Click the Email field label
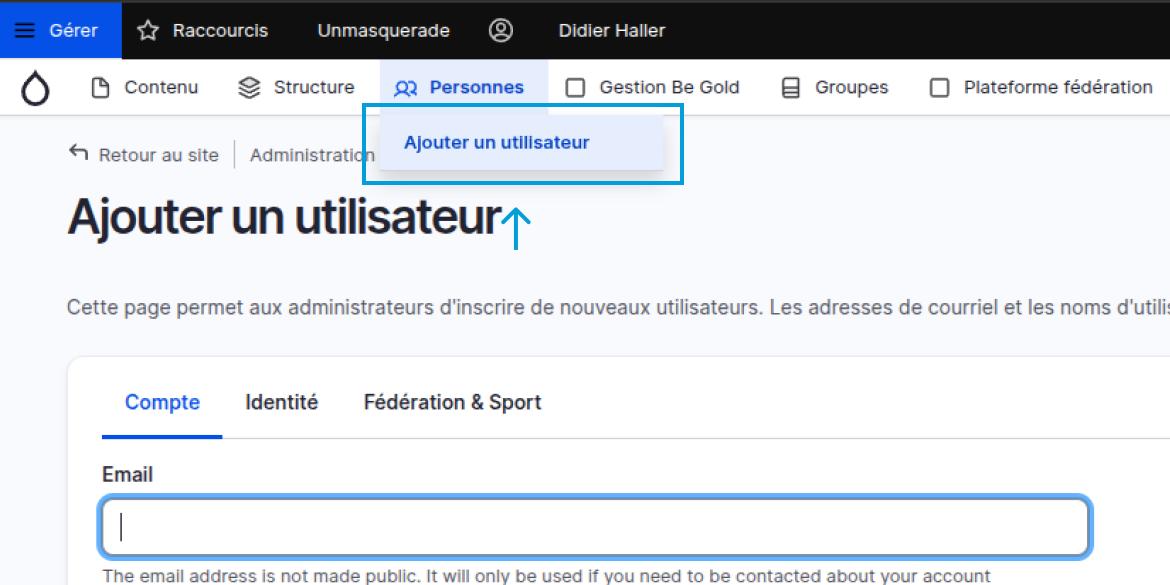 point(127,474)
